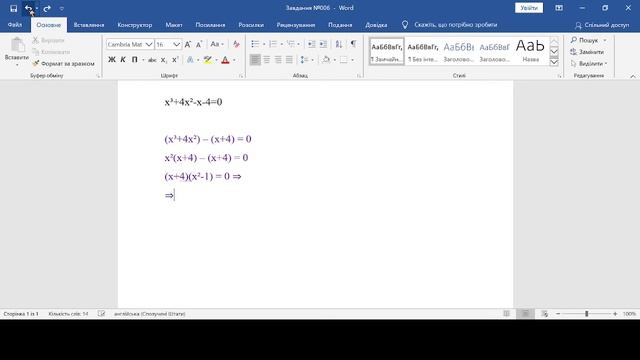Open the Файл menu
The image size is (640, 360).
click(x=15, y=25)
